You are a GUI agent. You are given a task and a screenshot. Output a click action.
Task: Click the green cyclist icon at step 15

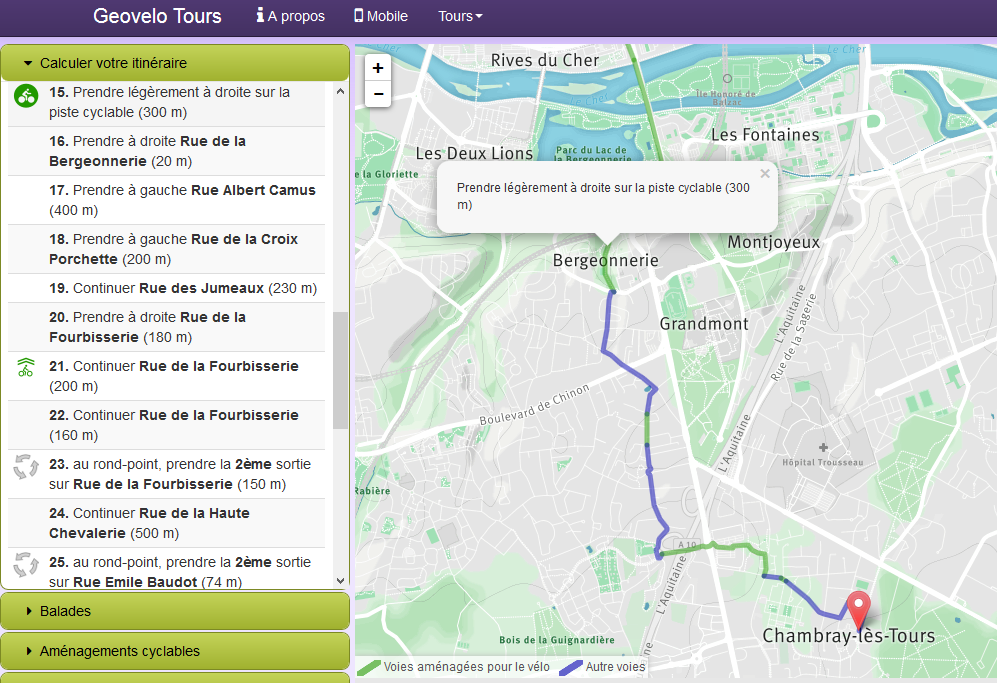(x=26, y=97)
